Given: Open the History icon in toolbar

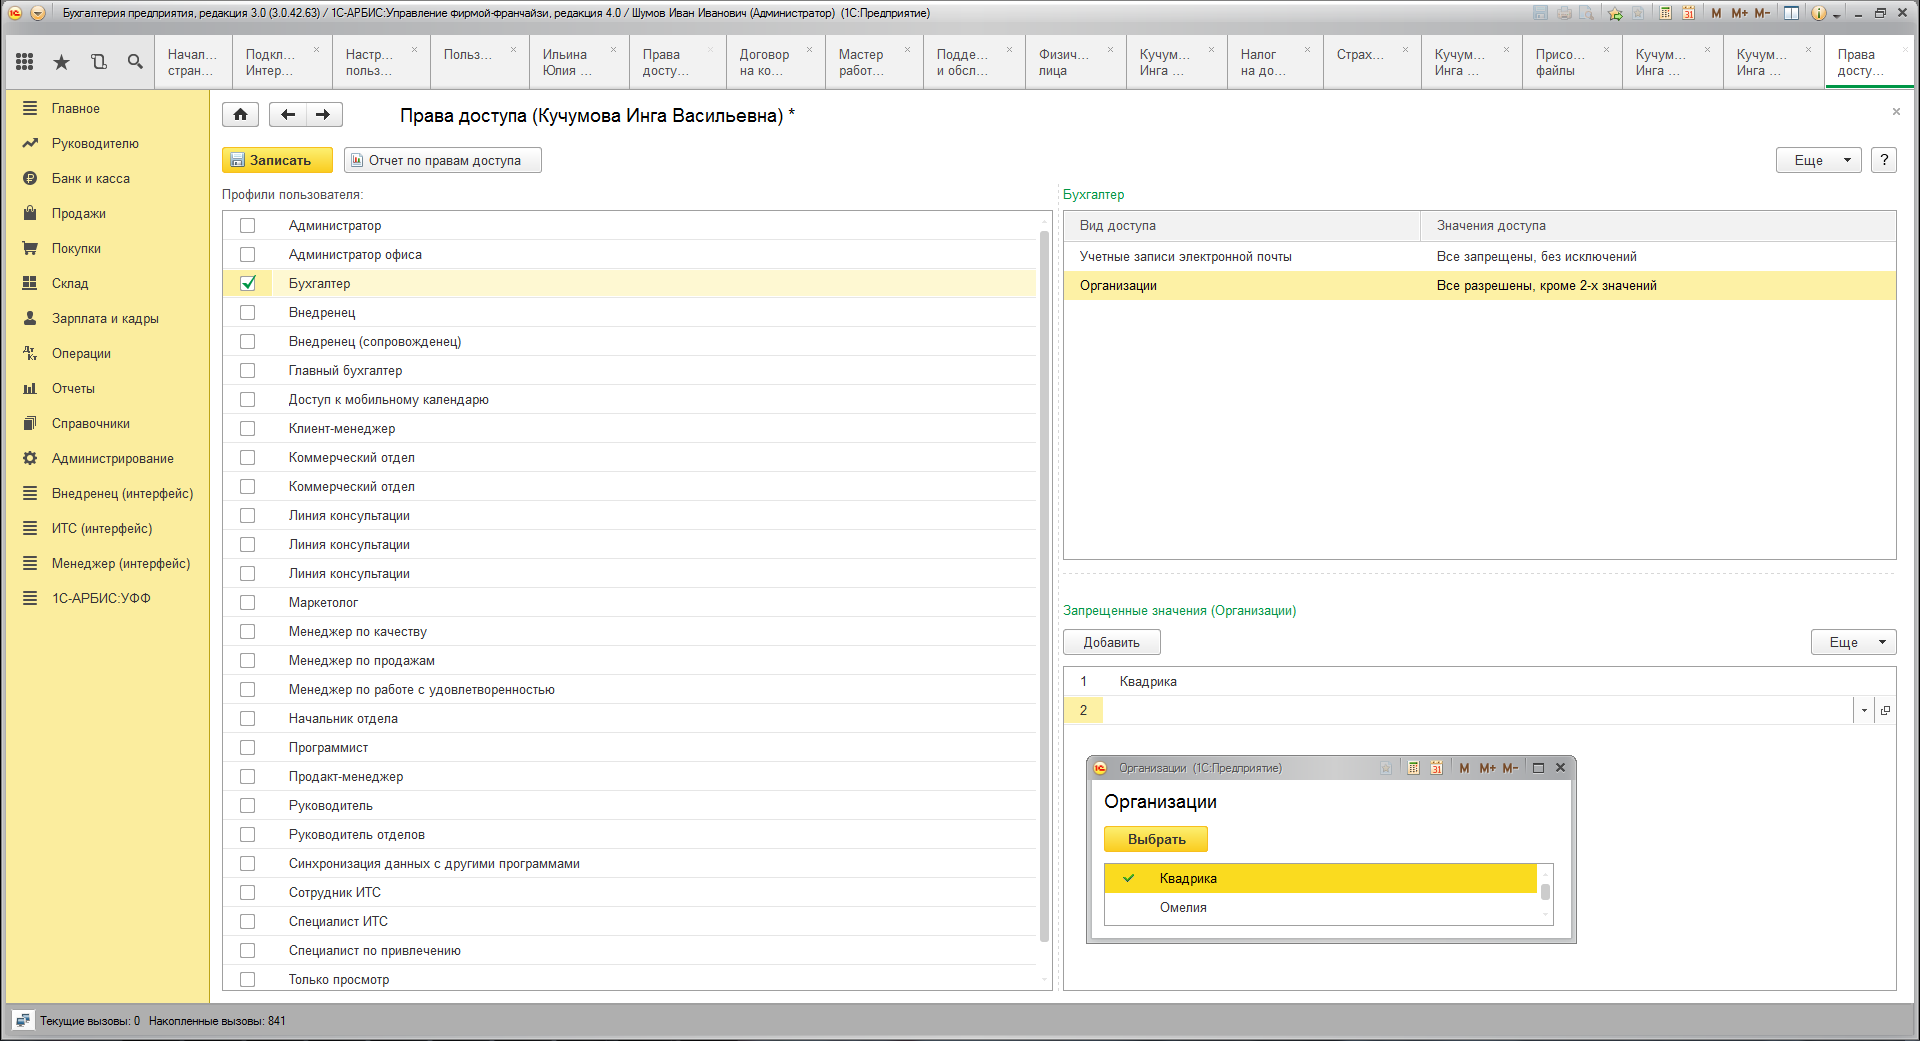Looking at the screenshot, I should pyautogui.click(x=98, y=62).
